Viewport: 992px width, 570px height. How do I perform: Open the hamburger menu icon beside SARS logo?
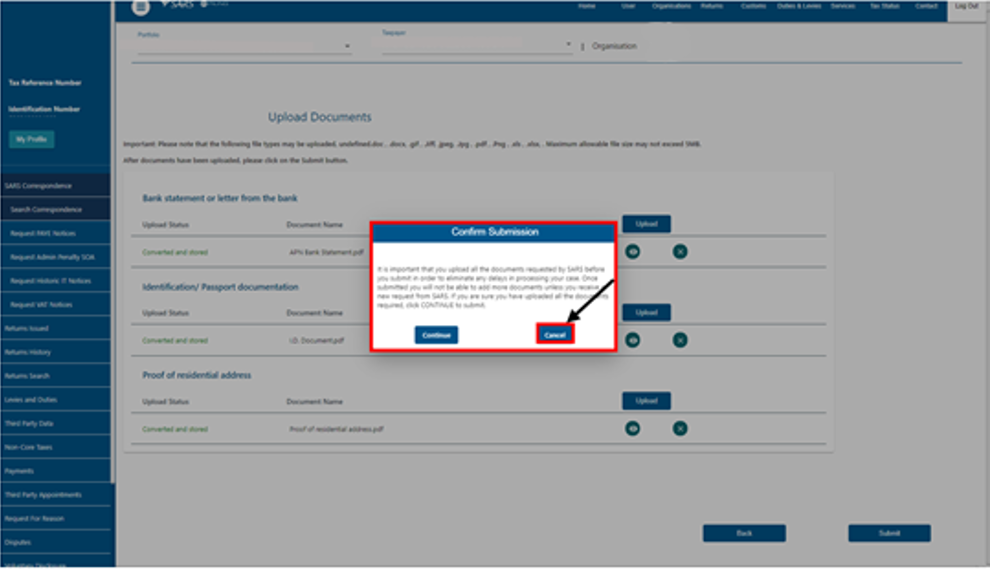(141, 7)
